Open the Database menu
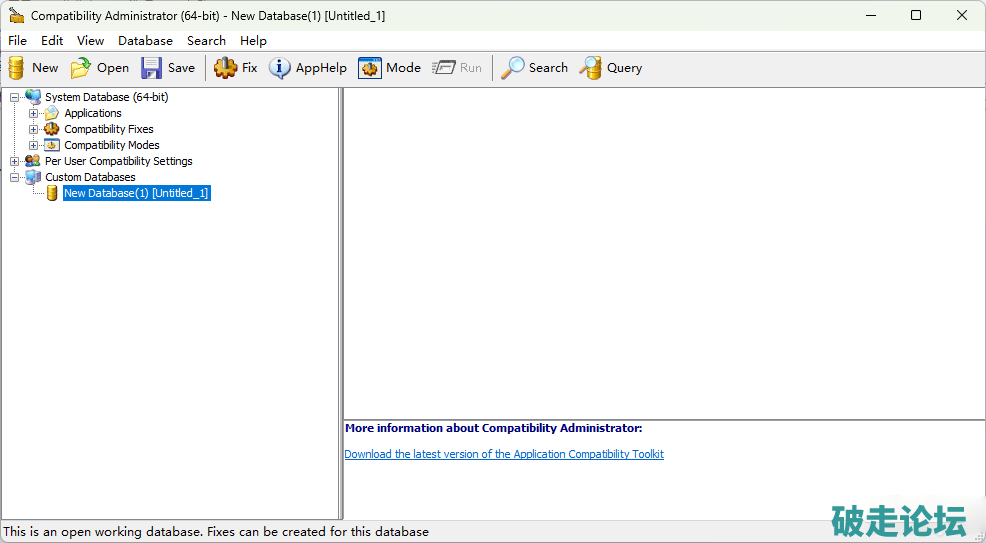The width and height of the screenshot is (986, 543). (x=145, y=41)
